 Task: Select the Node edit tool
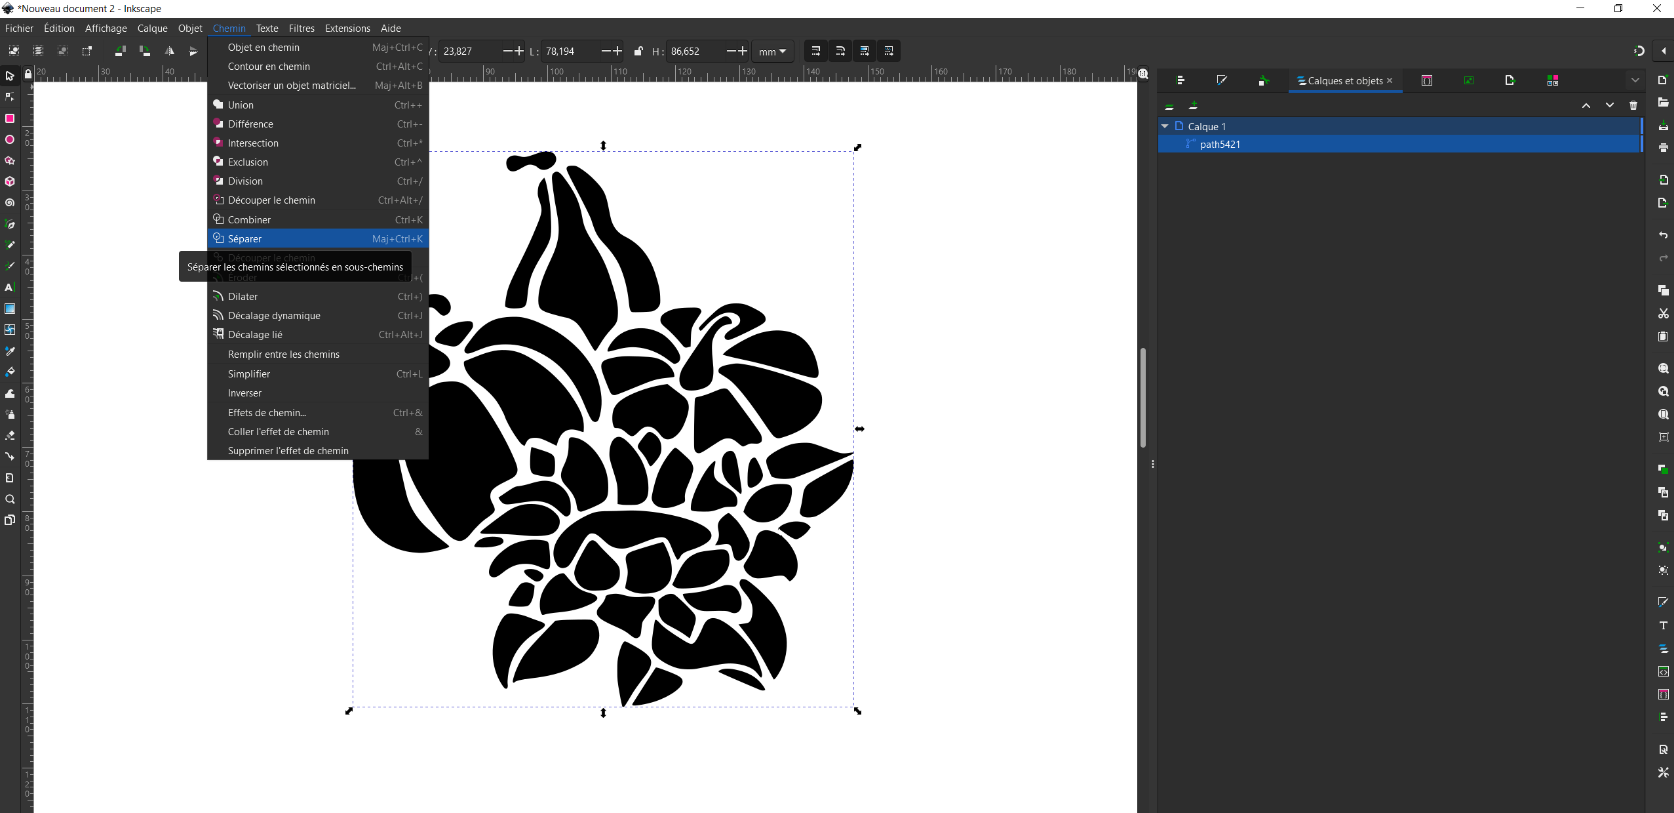[10, 97]
